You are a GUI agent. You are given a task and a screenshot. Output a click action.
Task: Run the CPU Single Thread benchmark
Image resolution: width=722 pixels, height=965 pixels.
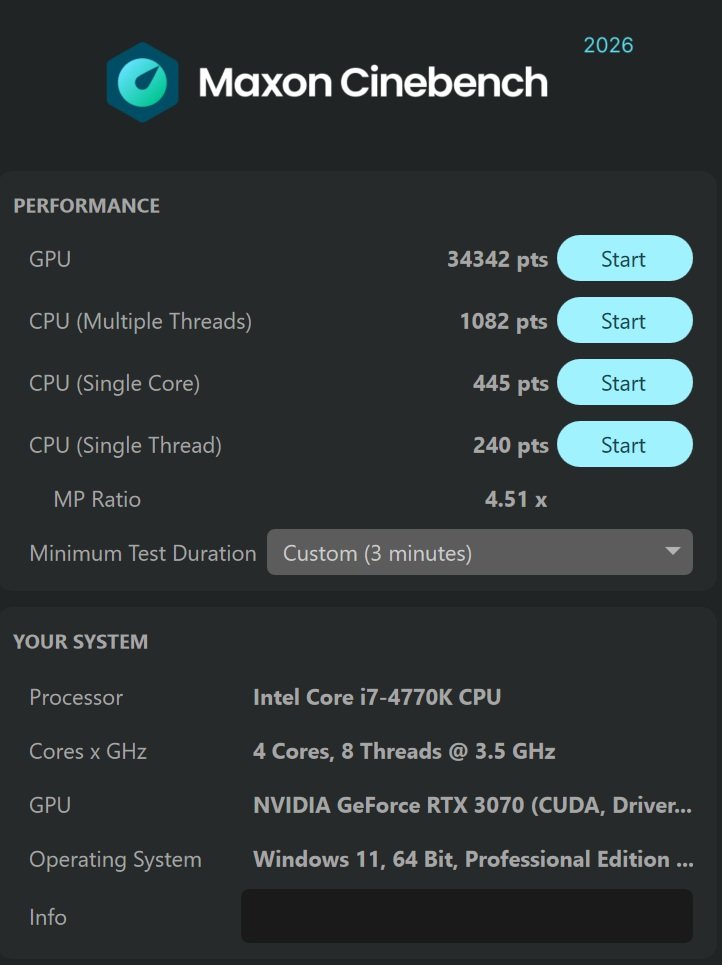pyautogui.click(x=624, y=445)
